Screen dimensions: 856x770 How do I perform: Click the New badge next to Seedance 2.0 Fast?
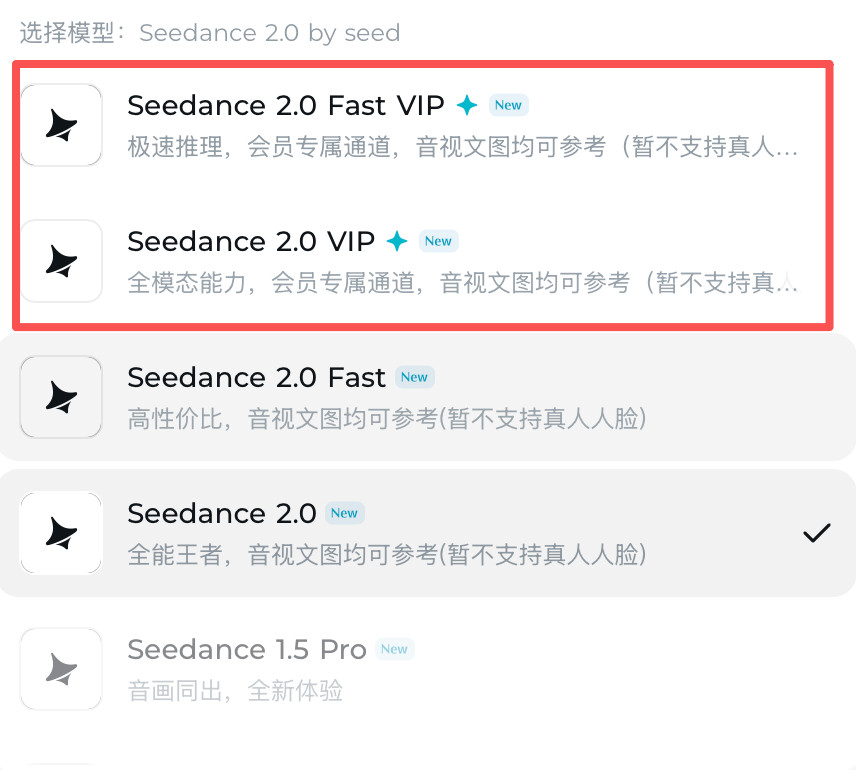click(414, 376)
